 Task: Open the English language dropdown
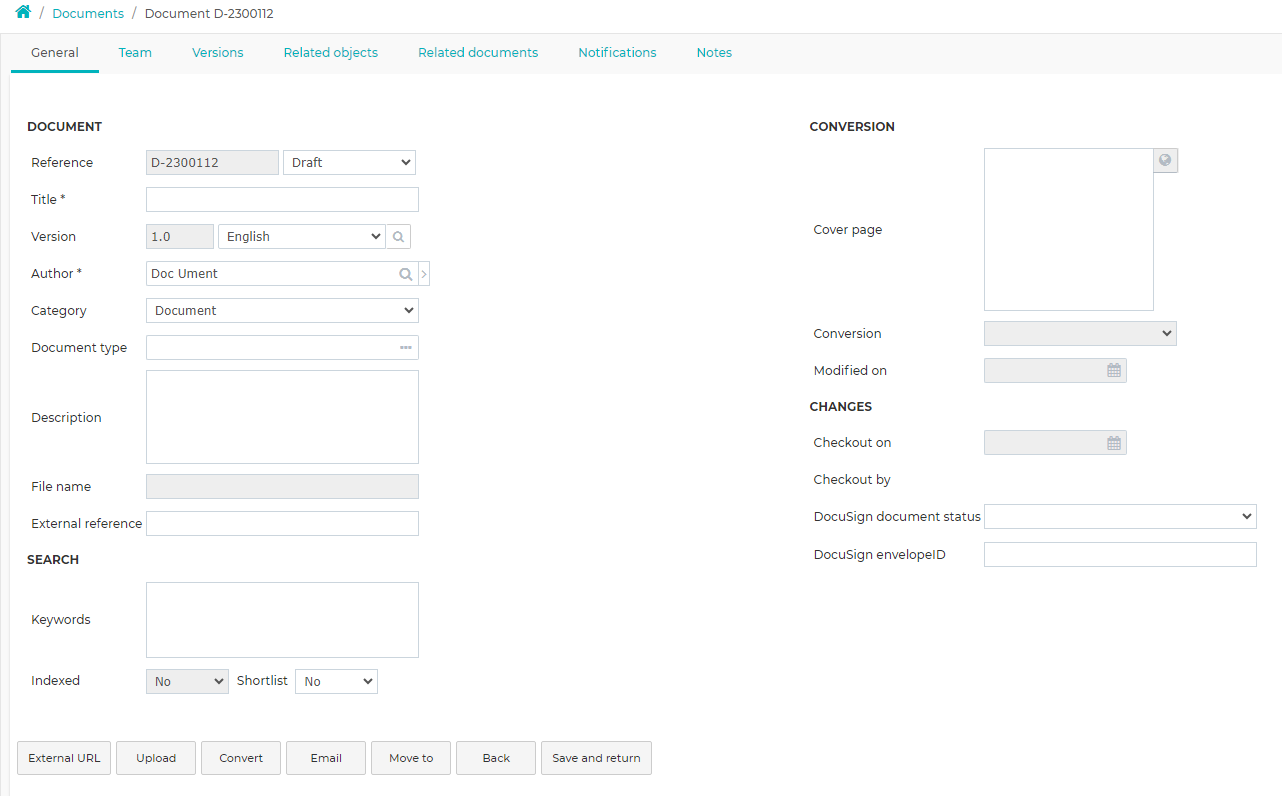pos(301,237)
